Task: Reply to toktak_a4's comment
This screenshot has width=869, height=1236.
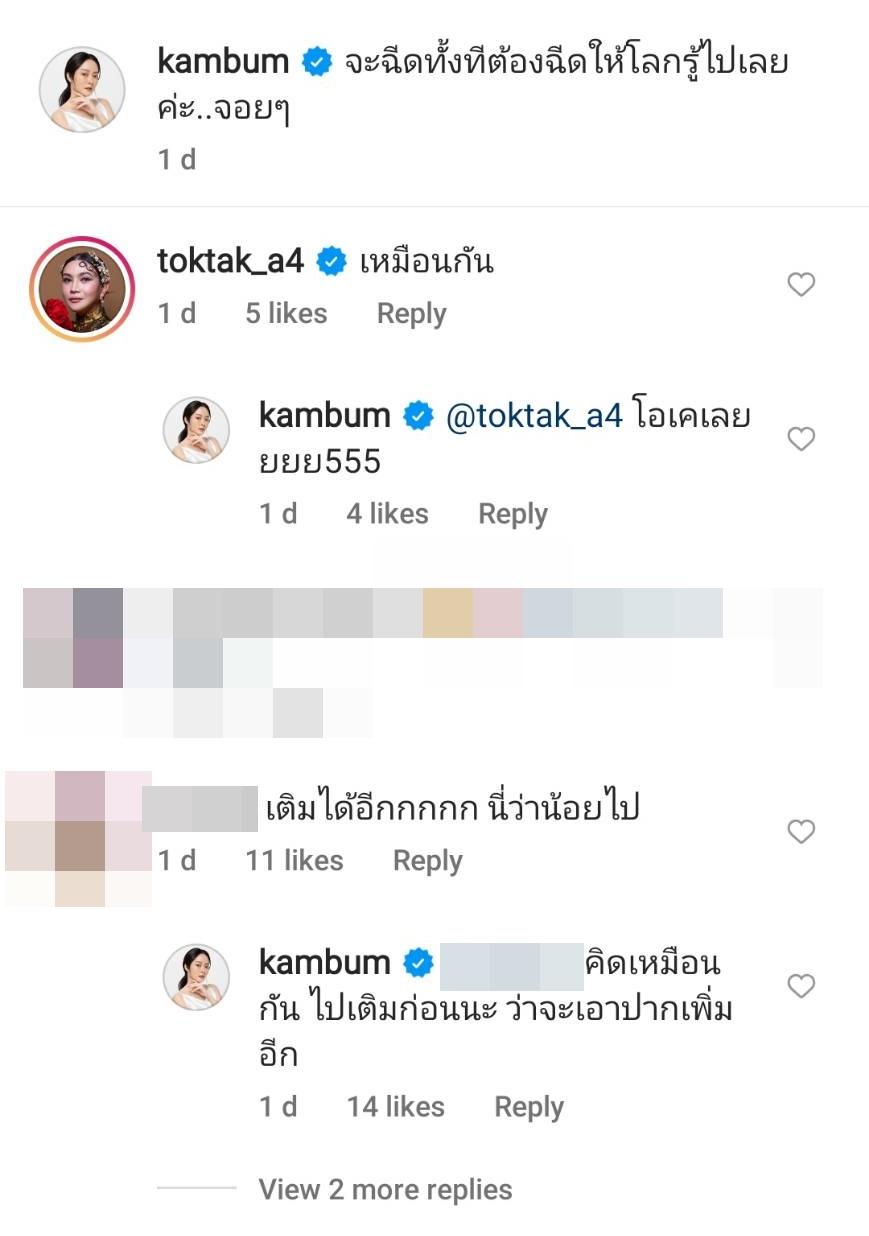Action: [x=411, y=314]
